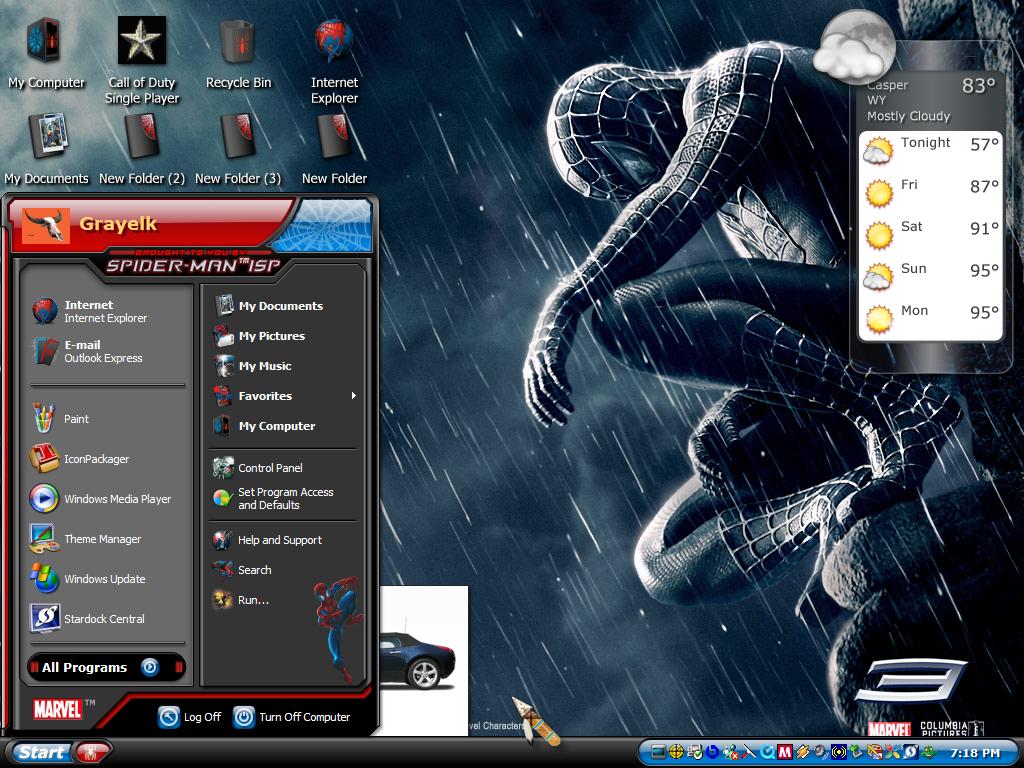Click the Search icon in Start menu

(223, 569)
